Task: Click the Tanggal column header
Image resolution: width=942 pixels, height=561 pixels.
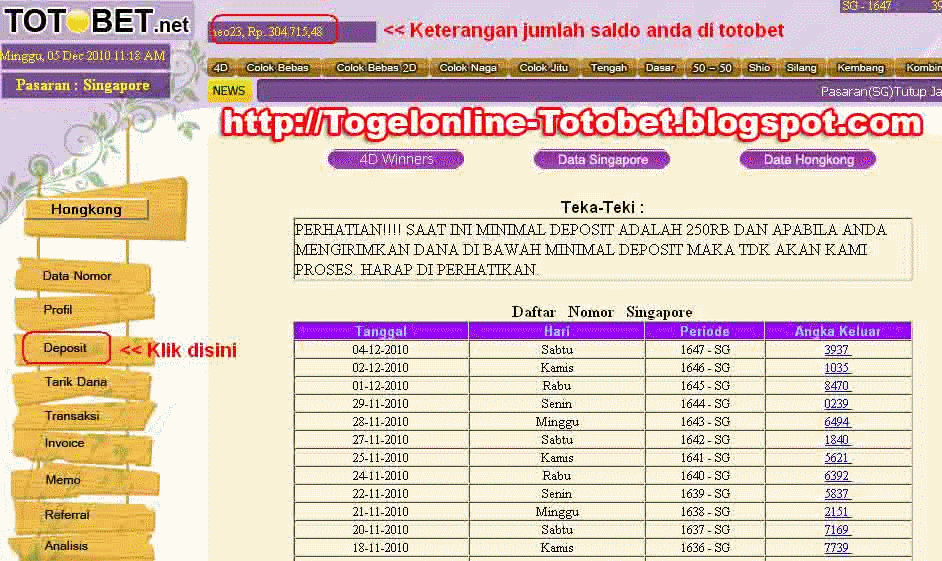Action: [381, 331]
